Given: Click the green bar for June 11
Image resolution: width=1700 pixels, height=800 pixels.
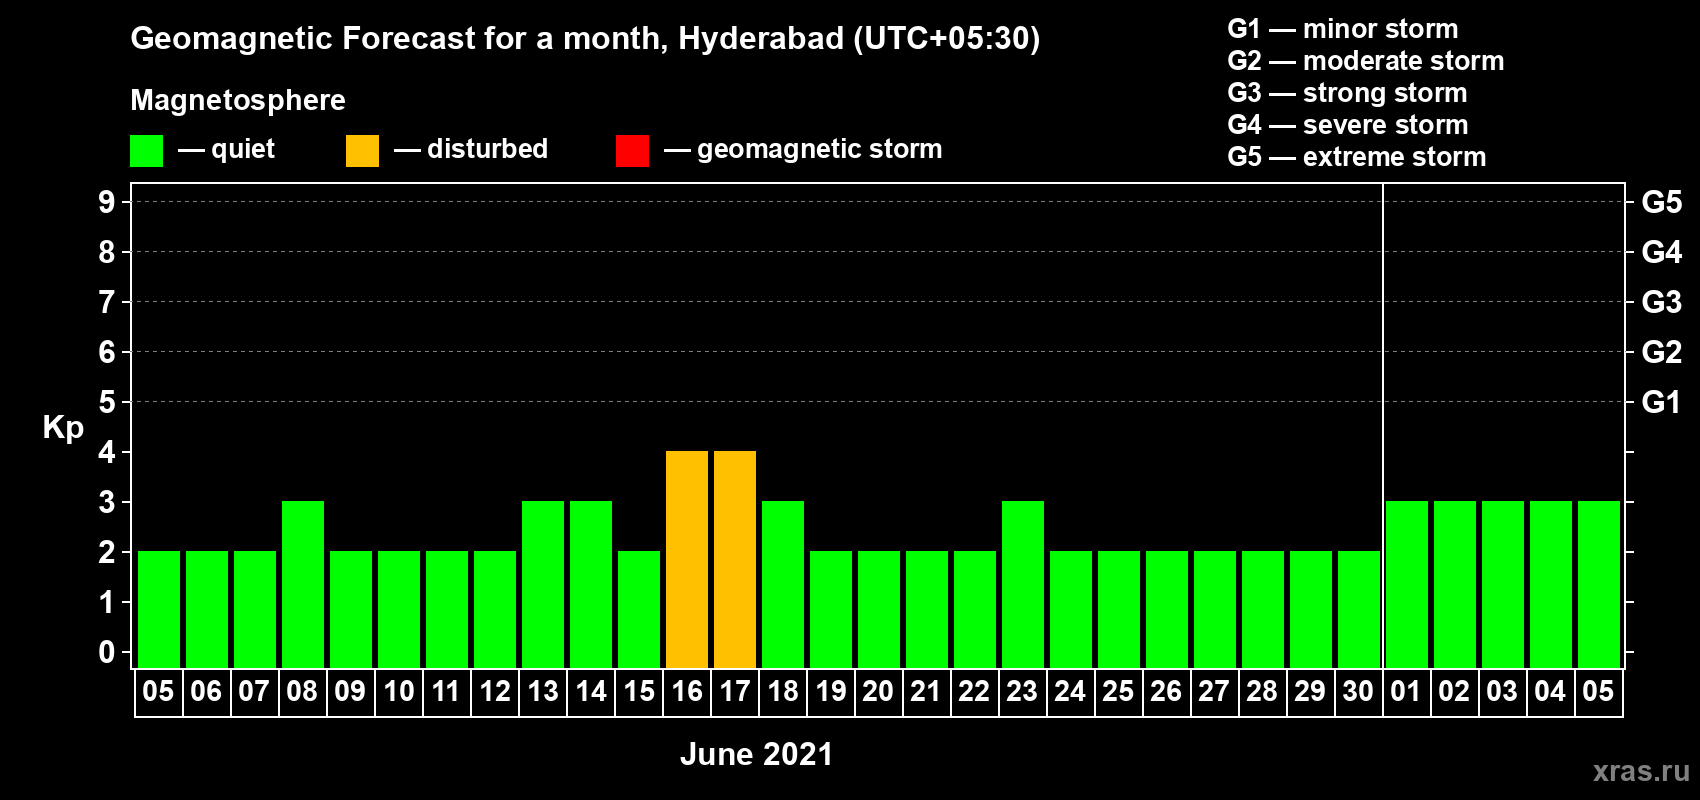Looking at the screenshot, I should (x=447, y=610).
